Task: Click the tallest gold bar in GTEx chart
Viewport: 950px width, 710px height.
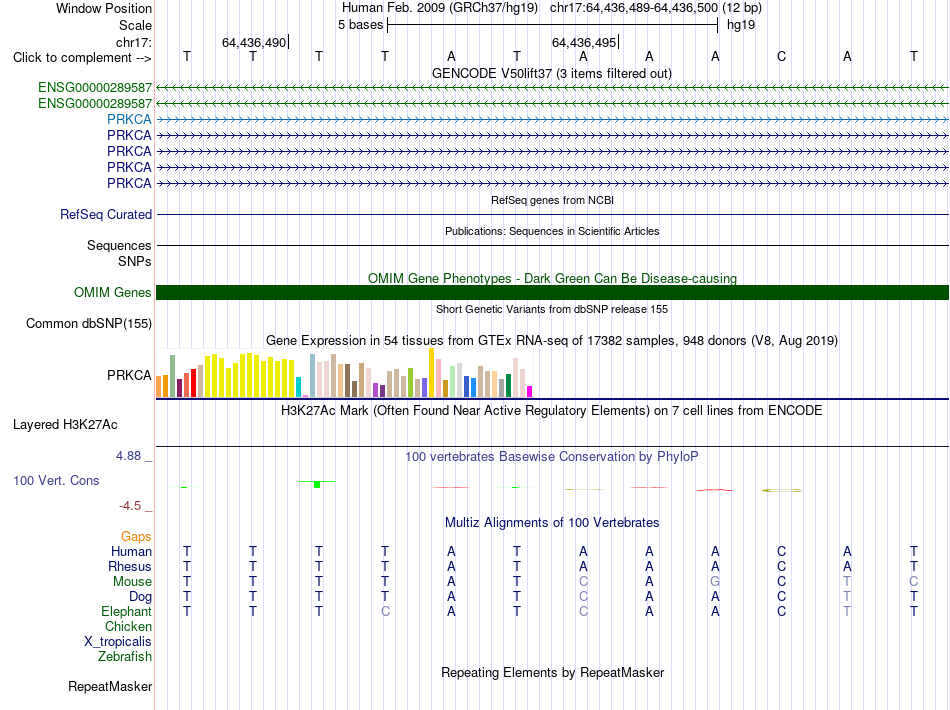Action: click(431, 373)
